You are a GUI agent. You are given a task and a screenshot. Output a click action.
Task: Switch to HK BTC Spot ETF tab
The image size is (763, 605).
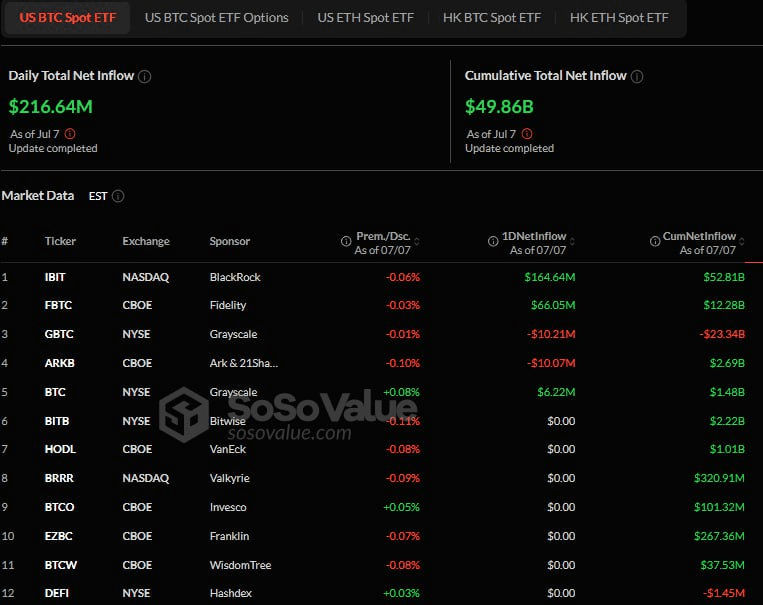click(491, 18)
